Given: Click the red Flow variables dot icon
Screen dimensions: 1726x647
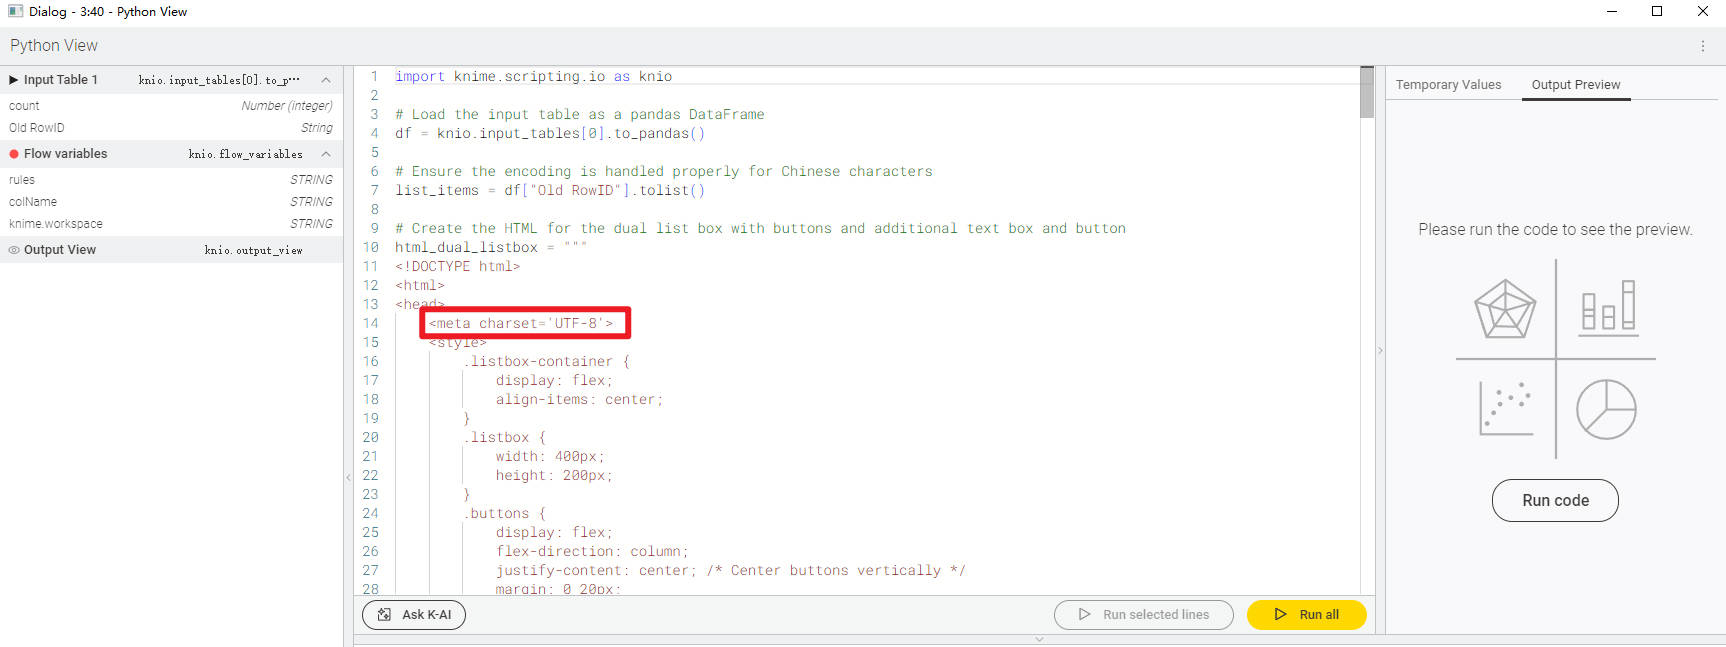Looking at the screenshot, I should coord(14,154).
